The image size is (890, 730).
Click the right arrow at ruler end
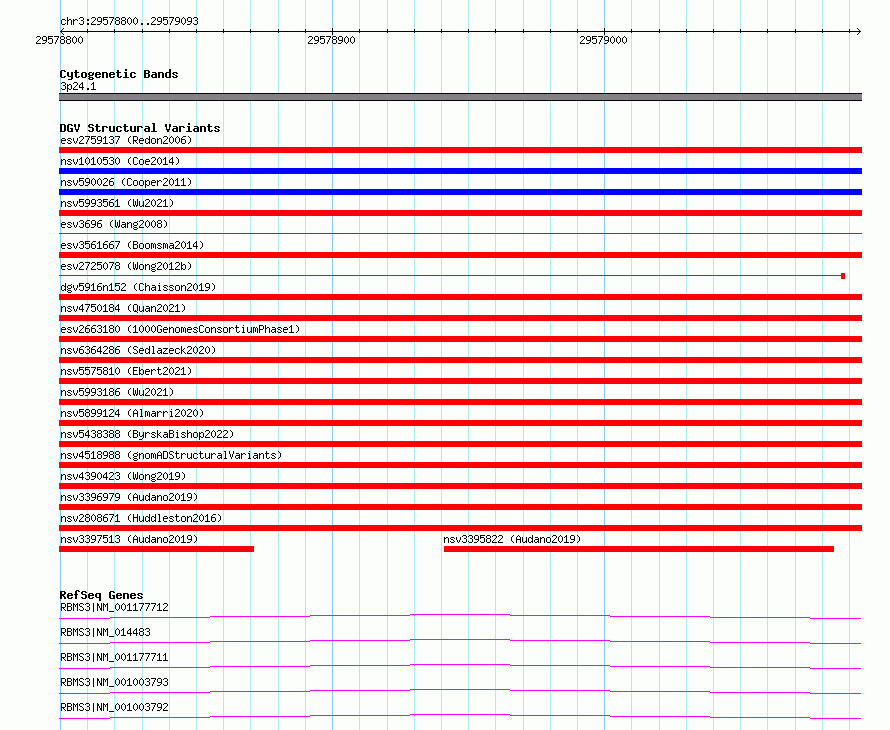858,31
